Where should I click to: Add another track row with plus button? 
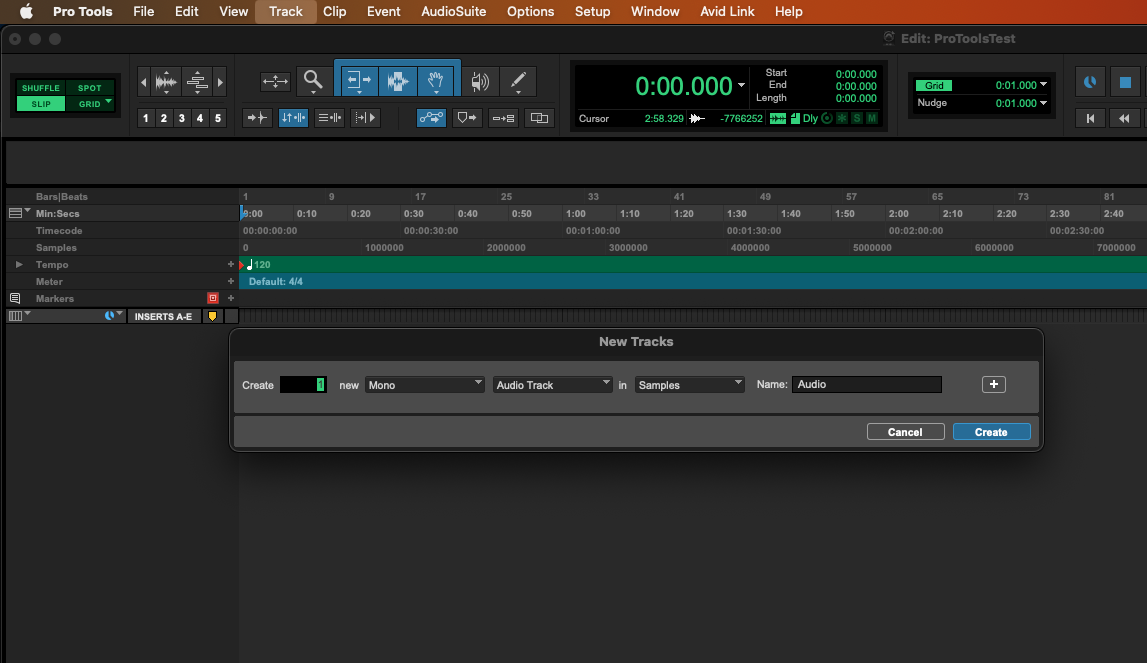pyautogui.click(x=993, y=384)
